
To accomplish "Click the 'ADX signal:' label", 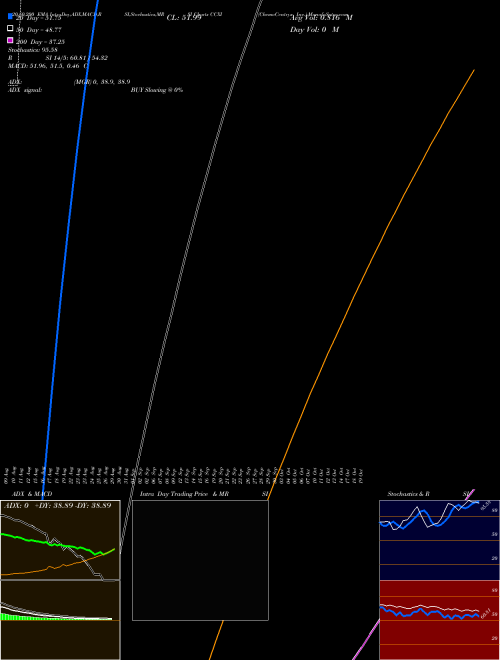I will (x=25, y=90).
